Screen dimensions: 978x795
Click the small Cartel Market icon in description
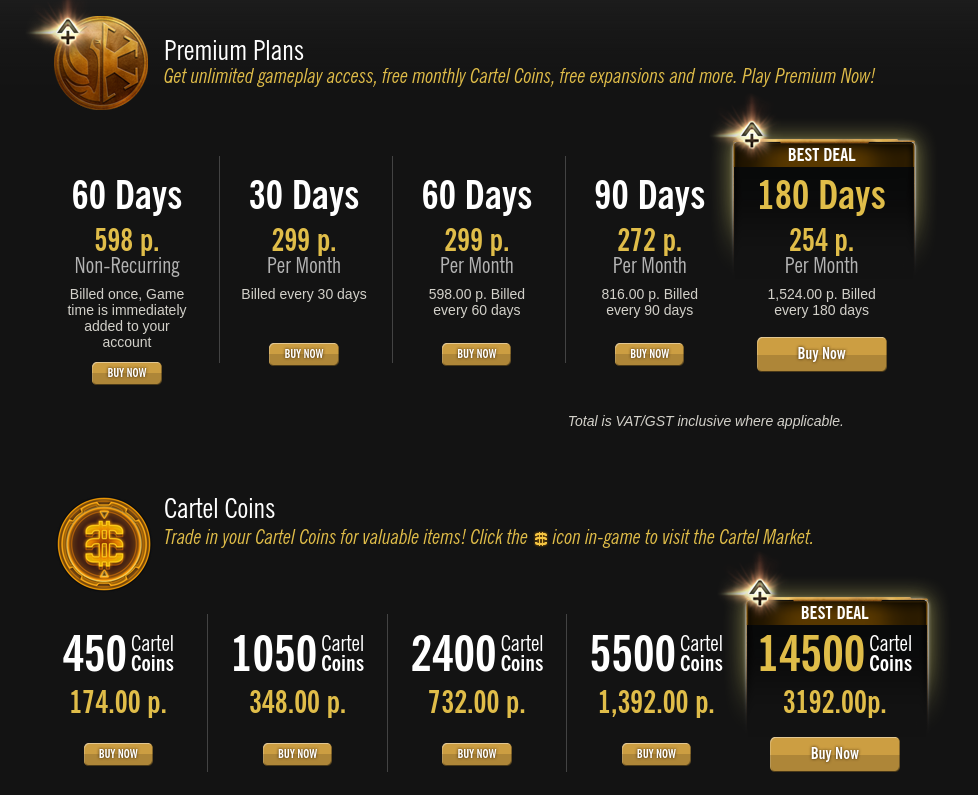click(x=541, y=538)
